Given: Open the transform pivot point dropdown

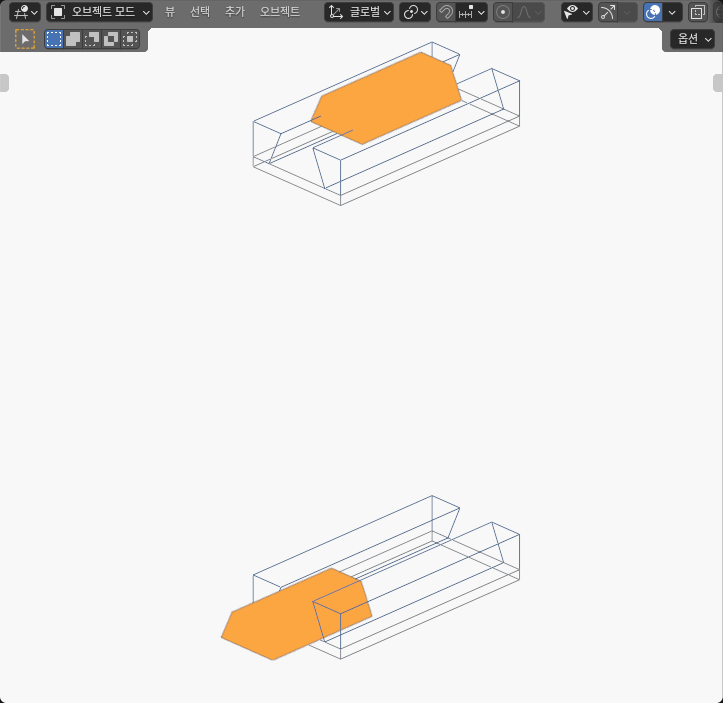Looking at the screenshot, I should [415, 12].
